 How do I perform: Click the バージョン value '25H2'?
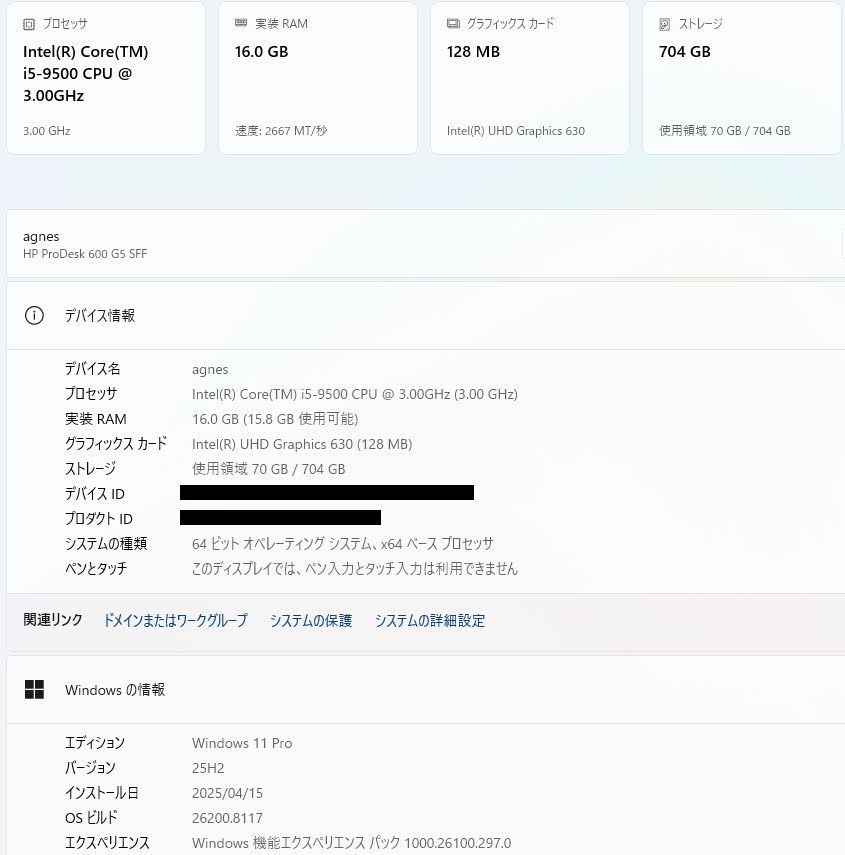208,768
